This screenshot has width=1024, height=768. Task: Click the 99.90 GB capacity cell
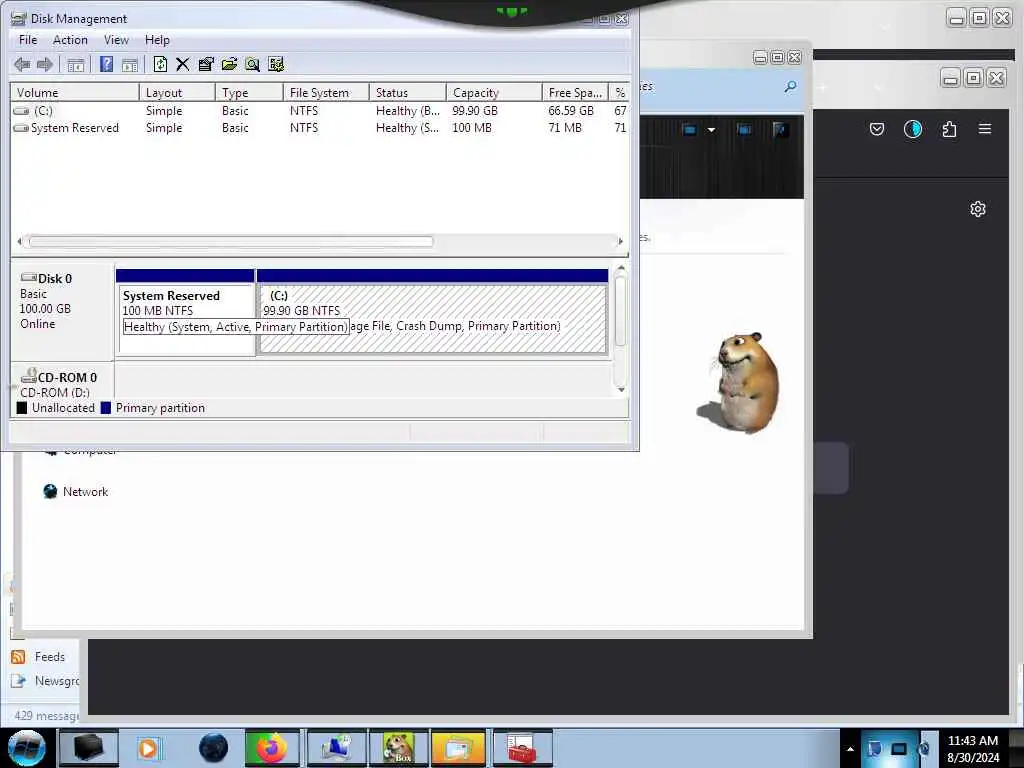click(475, 110)
